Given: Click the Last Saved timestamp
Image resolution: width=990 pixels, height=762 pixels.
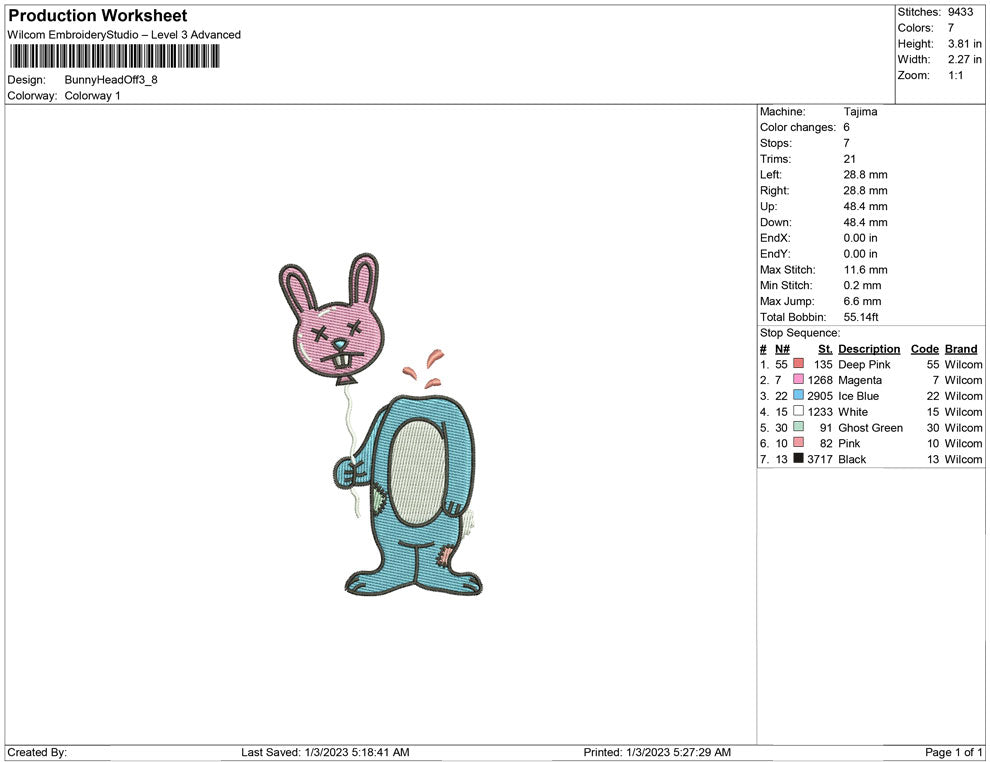Looking at the screenshot, I should coord(325,752).
